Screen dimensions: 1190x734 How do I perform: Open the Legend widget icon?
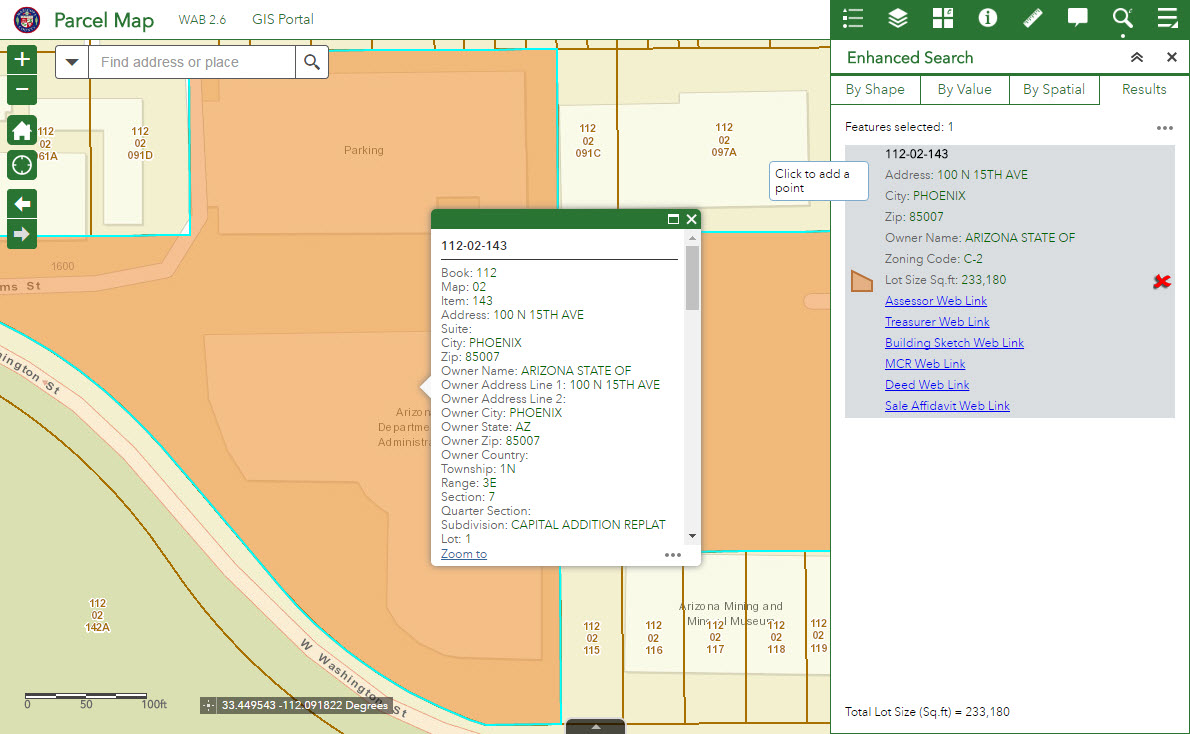pyautogui.click(x=853, y=18)
